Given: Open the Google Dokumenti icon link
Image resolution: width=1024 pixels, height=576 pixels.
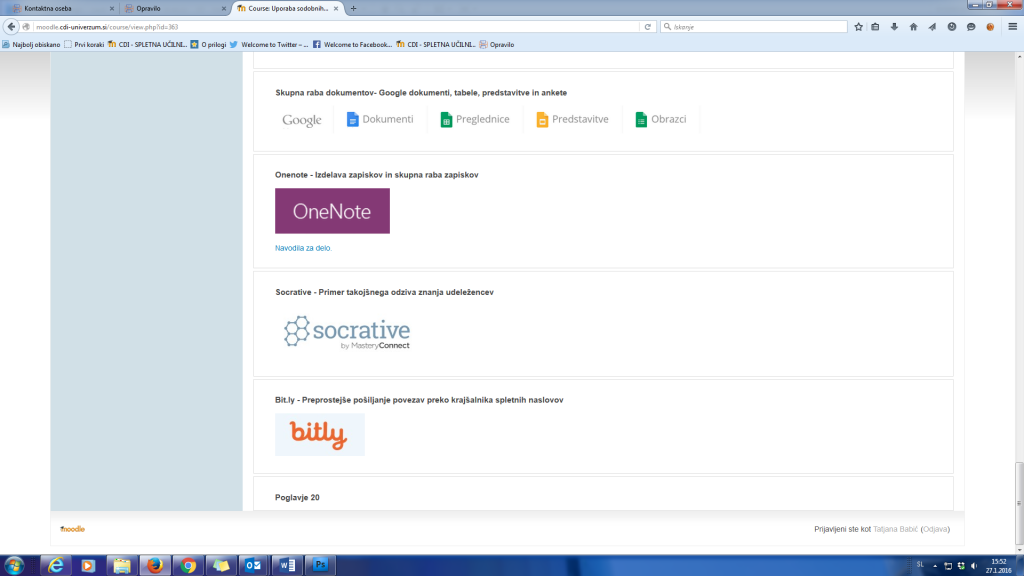Looking at the screenshot, I should (379, 119).
